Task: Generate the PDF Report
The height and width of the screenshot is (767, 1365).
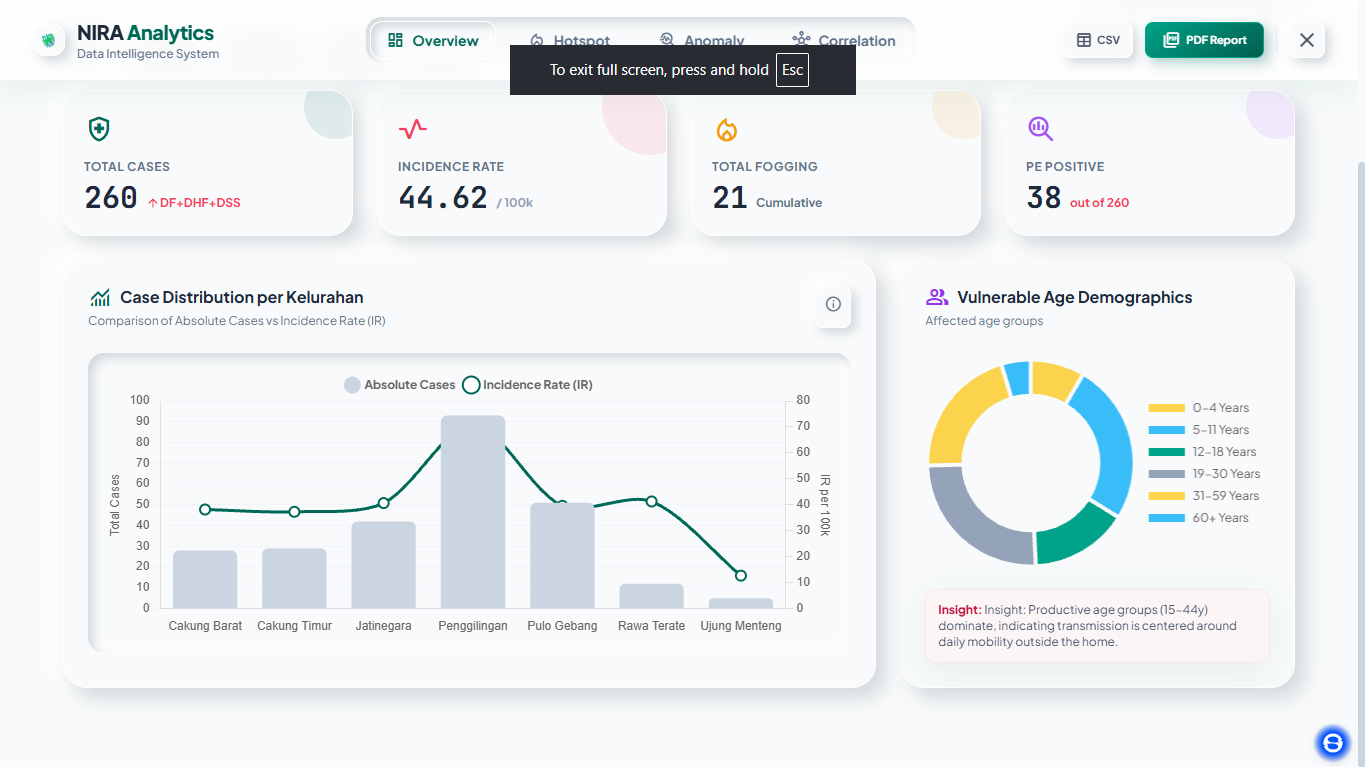Action: point(1205,40)
